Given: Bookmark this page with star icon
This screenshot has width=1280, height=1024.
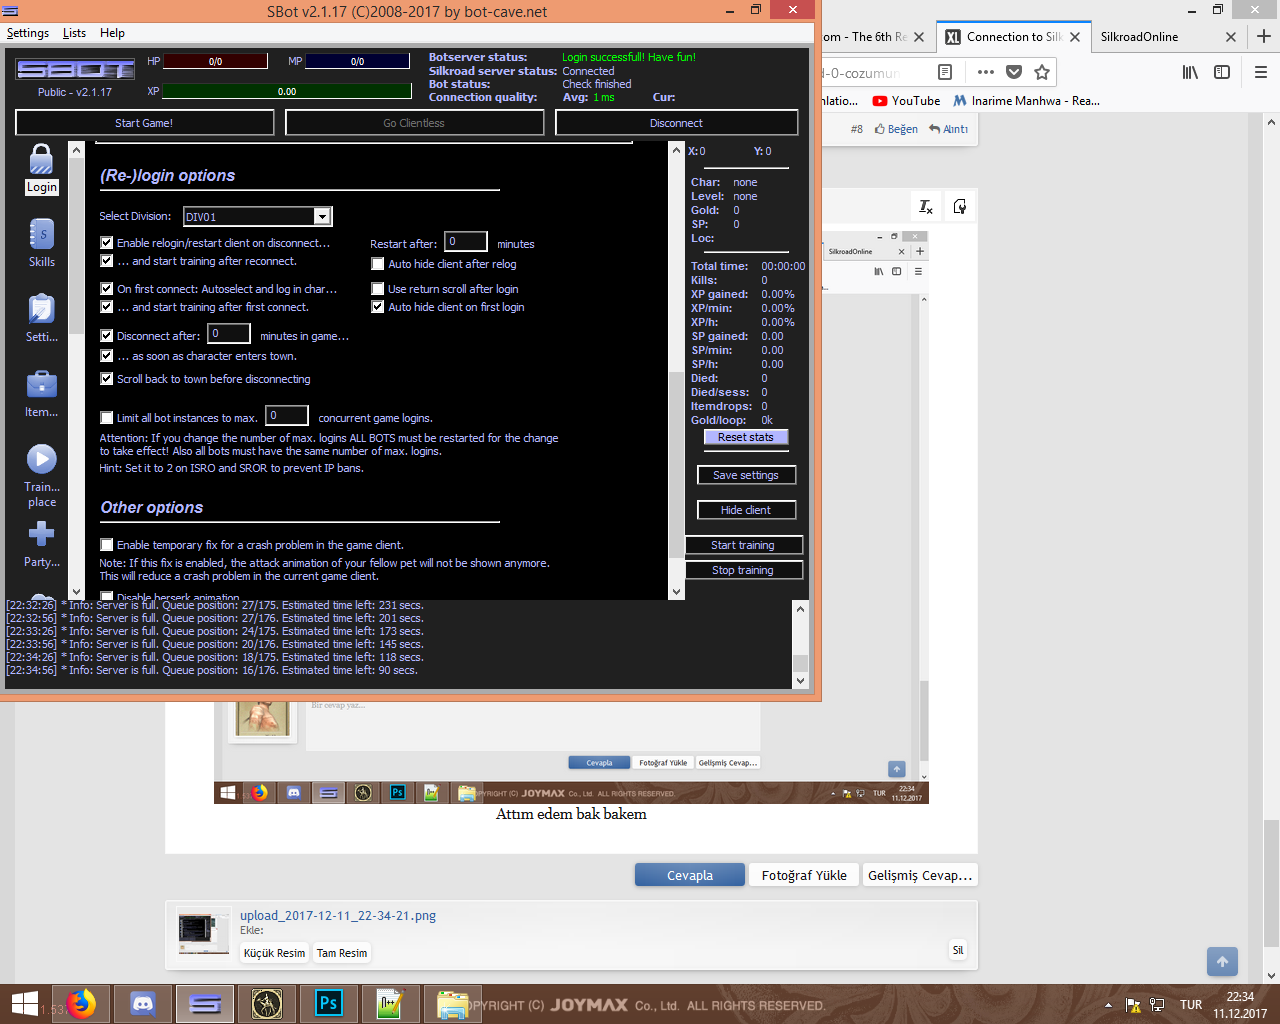Looking at the screenshot, I should point(1042,72).
